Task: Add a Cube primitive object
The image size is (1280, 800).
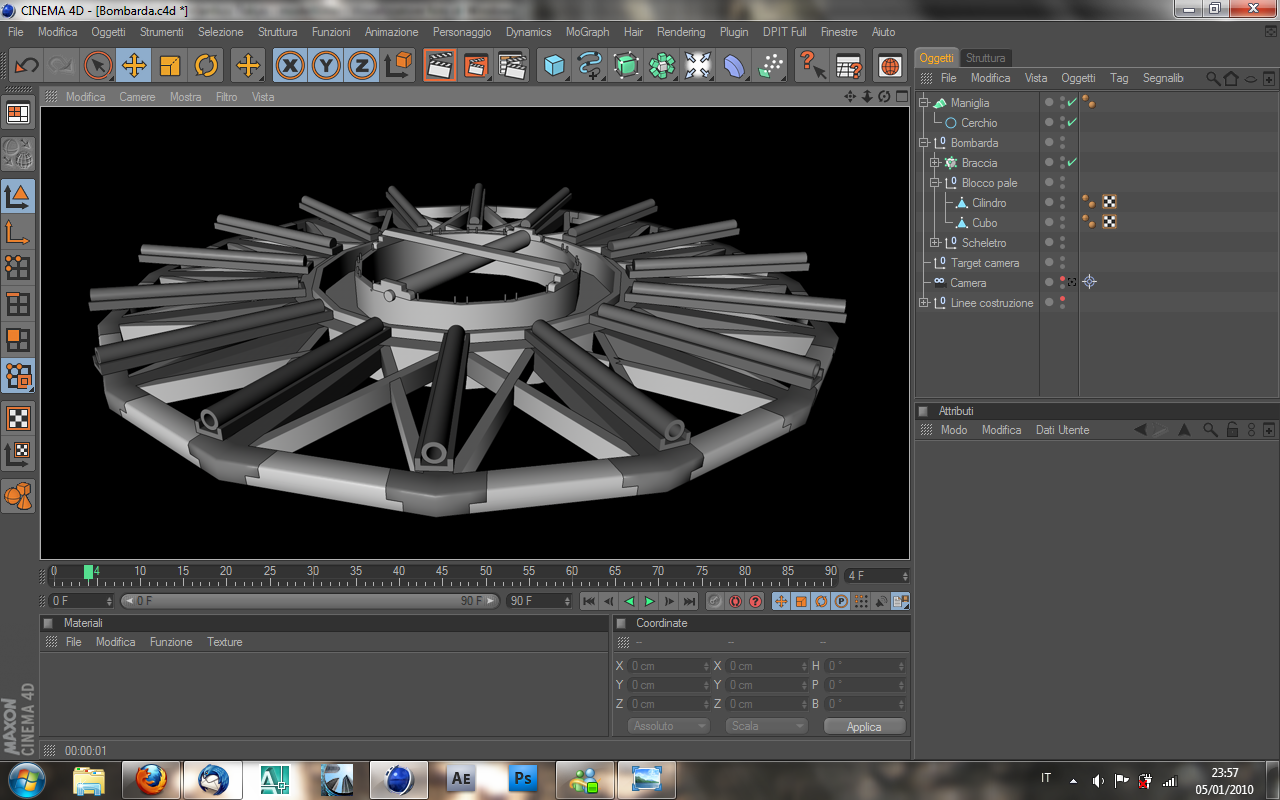Action: click(554, 66)
